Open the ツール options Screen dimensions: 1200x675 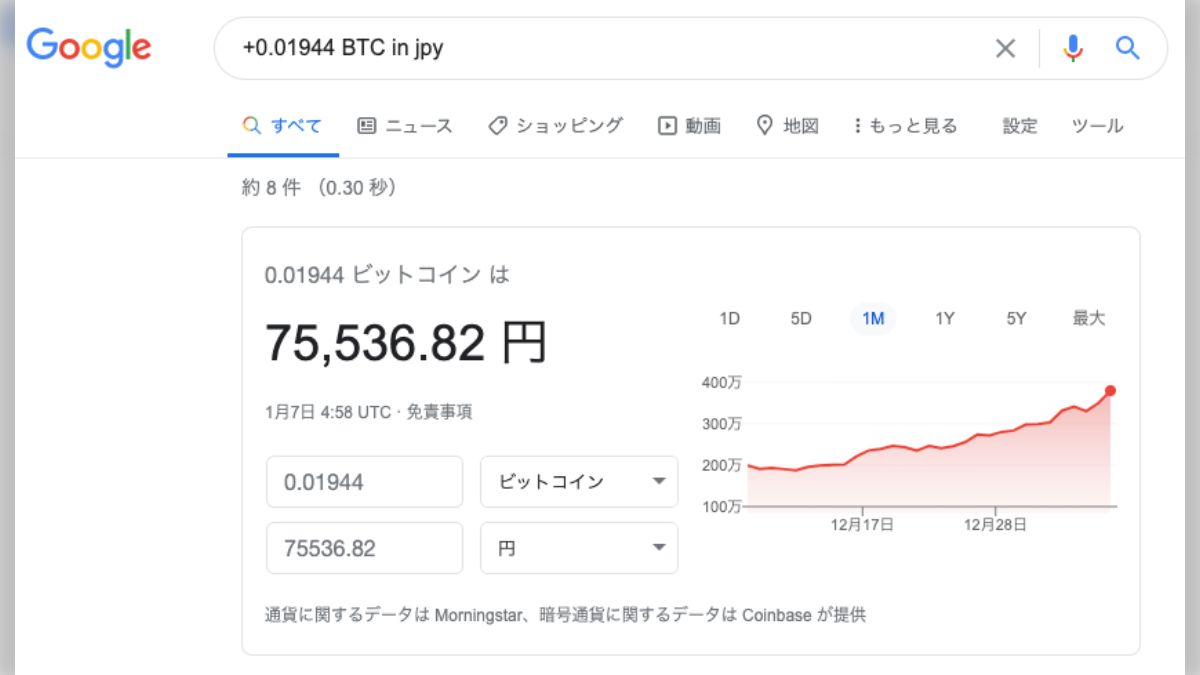pos(1096,126)
